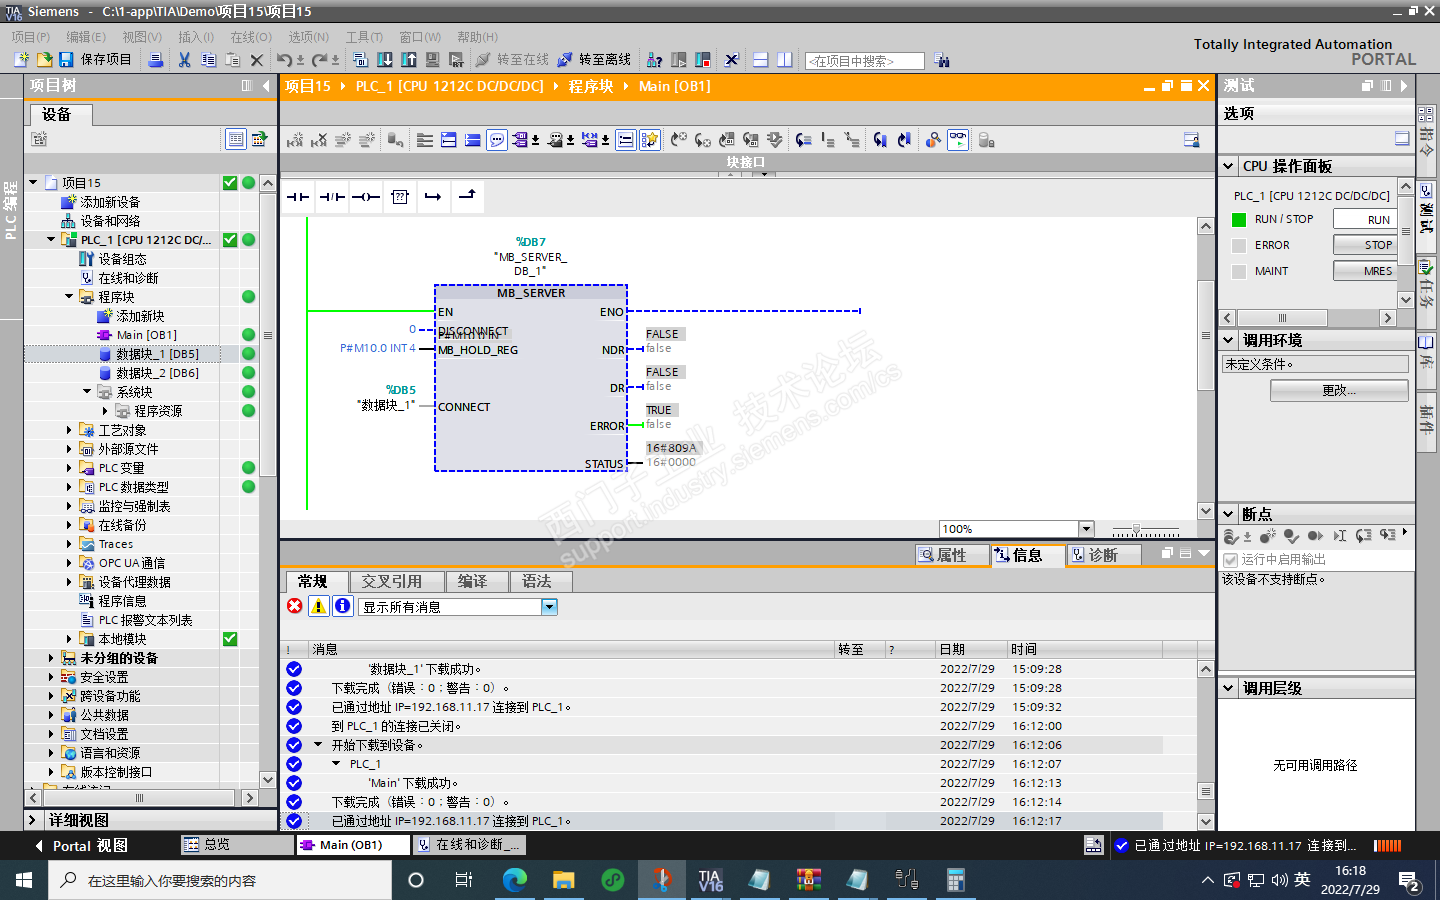
Task: Click the 更改... button
Action: click(1339, 390)
